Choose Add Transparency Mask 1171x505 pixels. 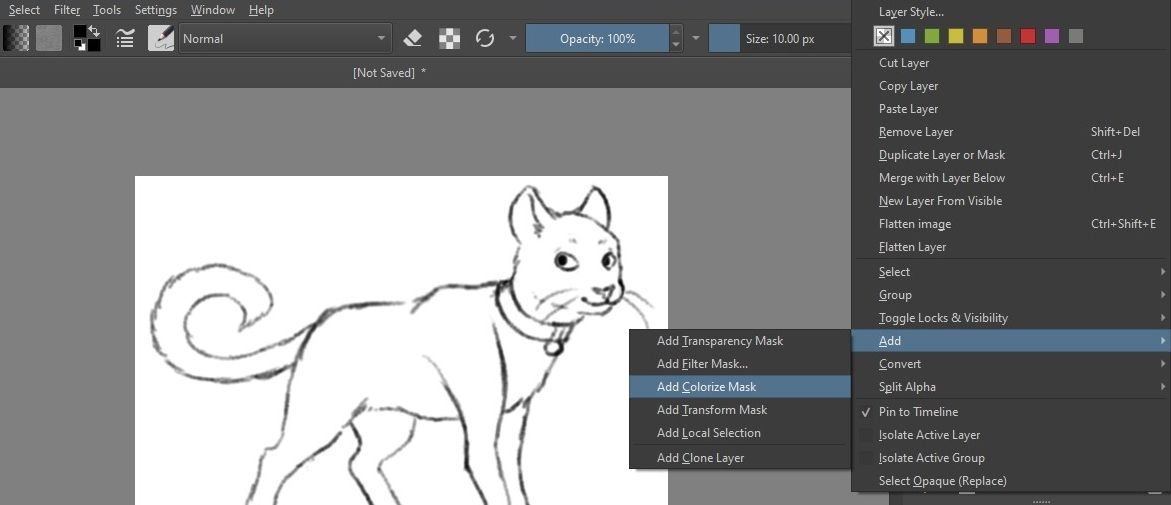pyautogui.click(x=740, y=341)
